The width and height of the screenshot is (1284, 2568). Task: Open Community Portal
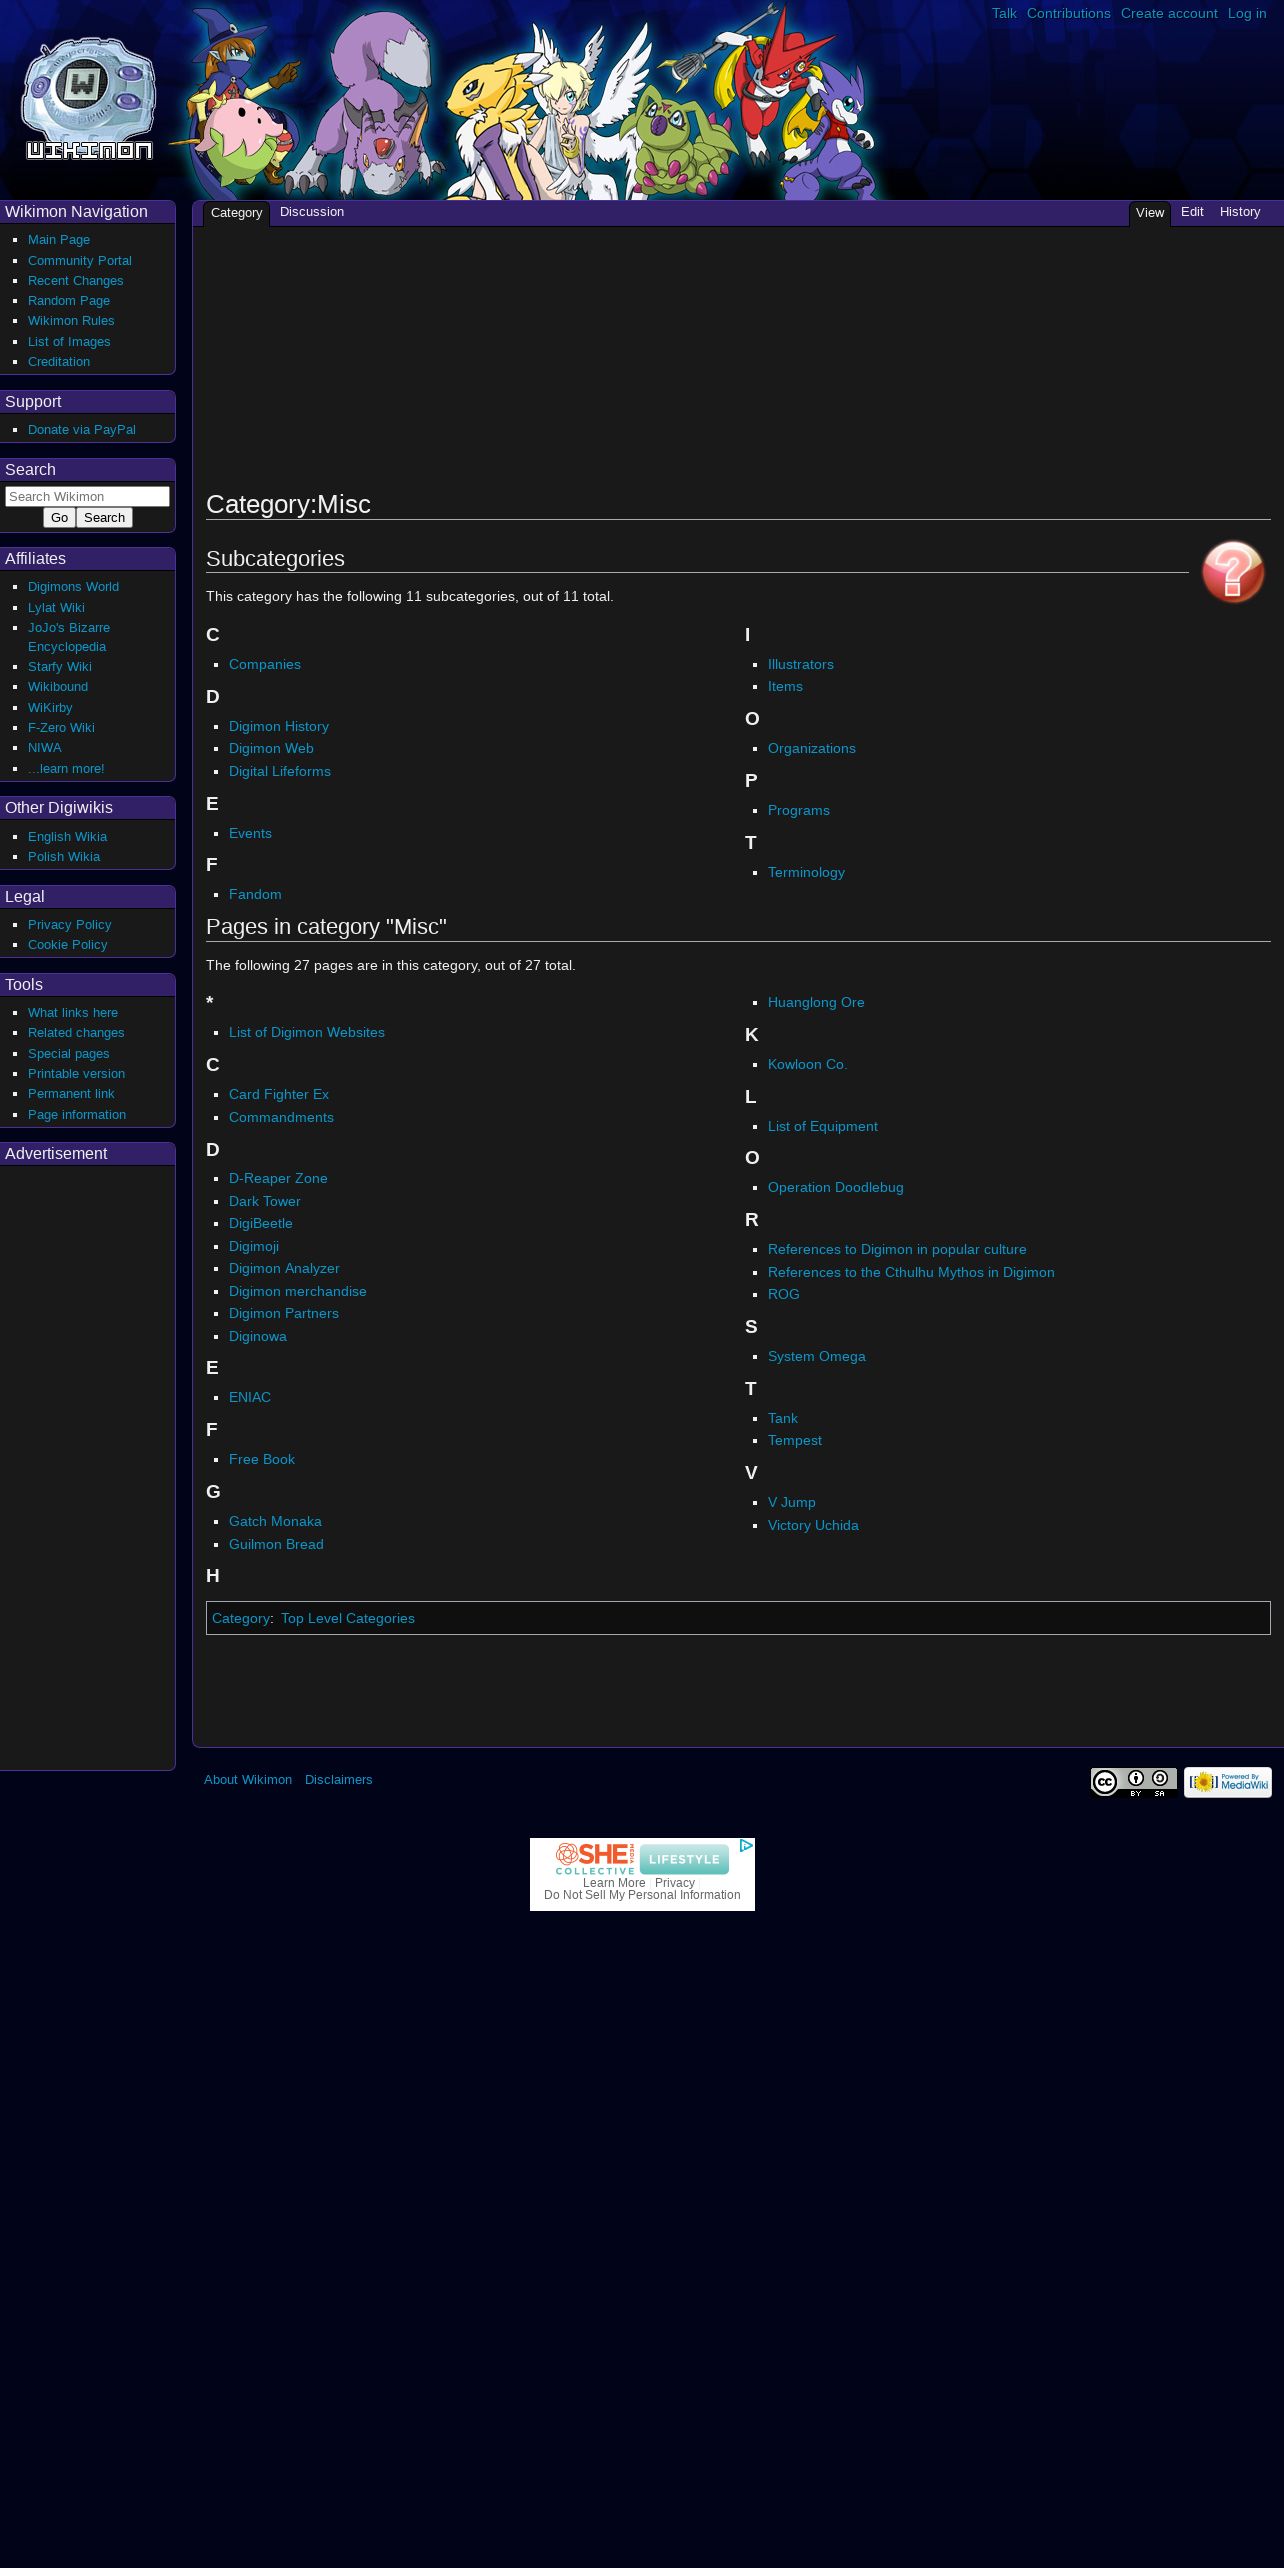80,260
